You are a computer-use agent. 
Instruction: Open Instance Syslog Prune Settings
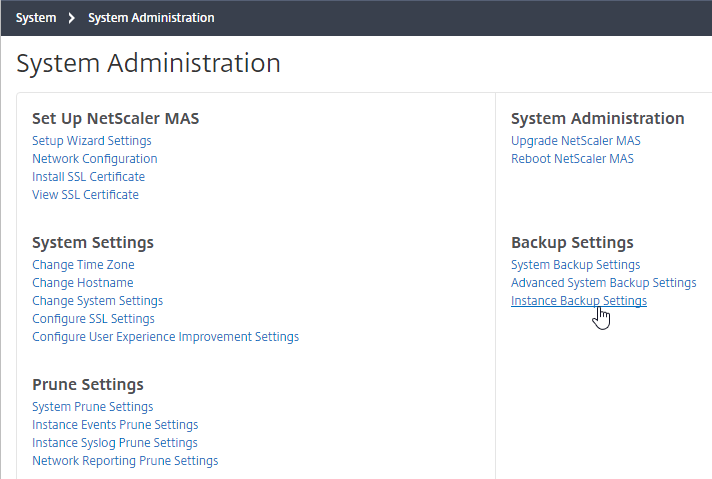pos(115,443)
